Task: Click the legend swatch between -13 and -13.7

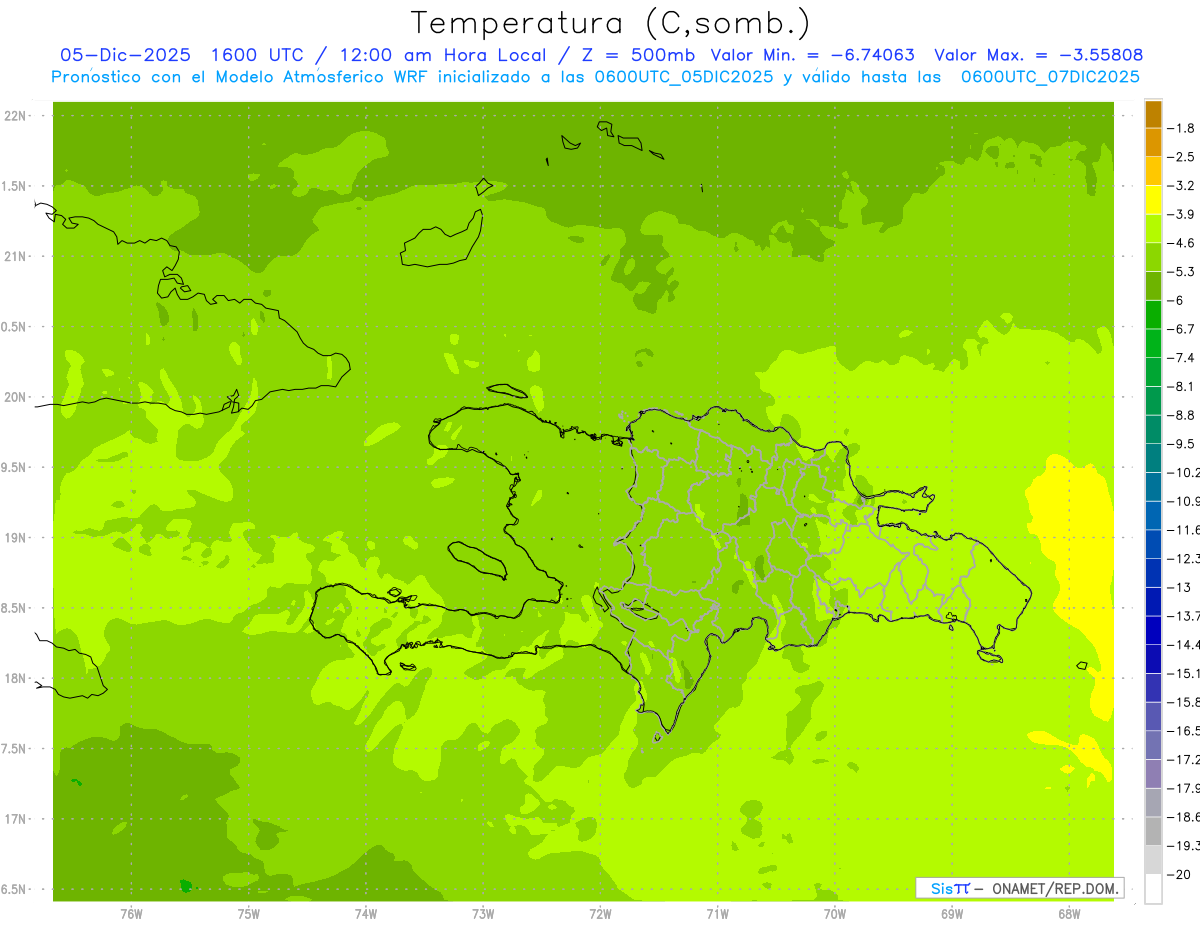Action: tap(1153, 602)
